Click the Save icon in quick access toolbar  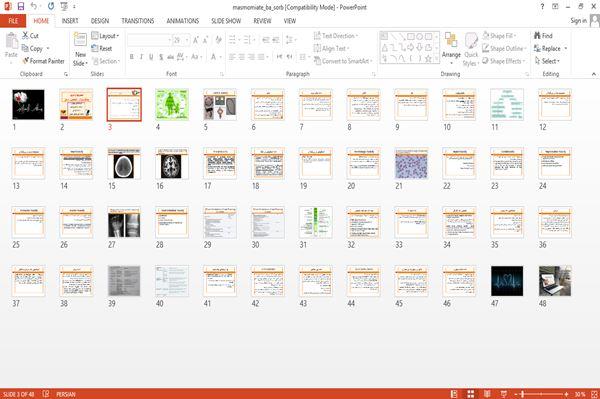[x=21, y=6]
